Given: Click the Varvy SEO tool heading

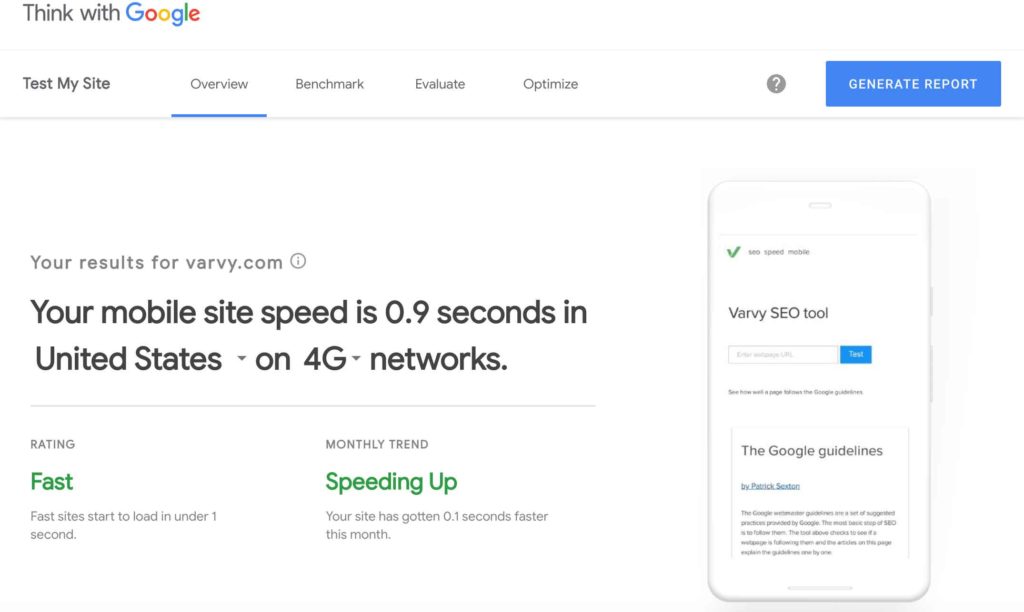Looking at the screenshot, I should click(778, 313).
